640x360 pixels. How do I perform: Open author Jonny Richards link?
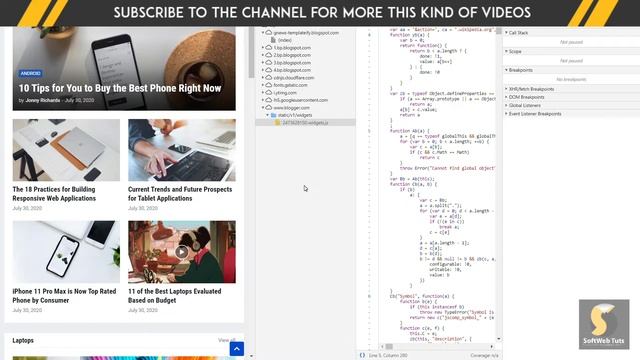(43, 100)
